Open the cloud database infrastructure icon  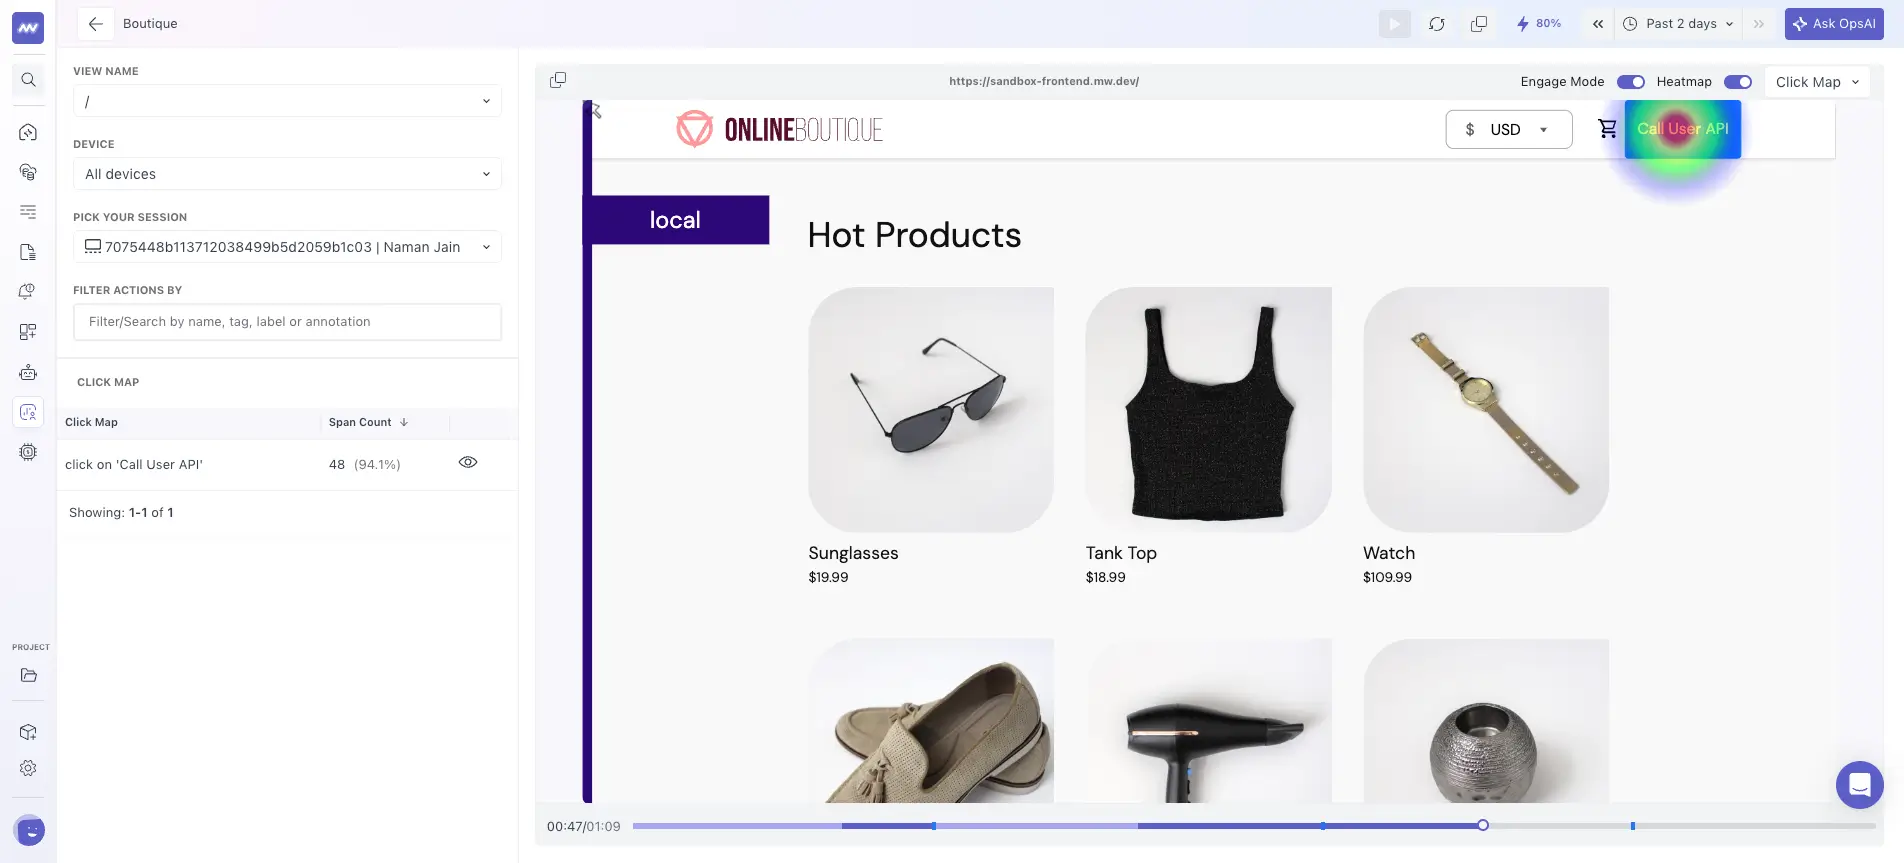point(28,172)
